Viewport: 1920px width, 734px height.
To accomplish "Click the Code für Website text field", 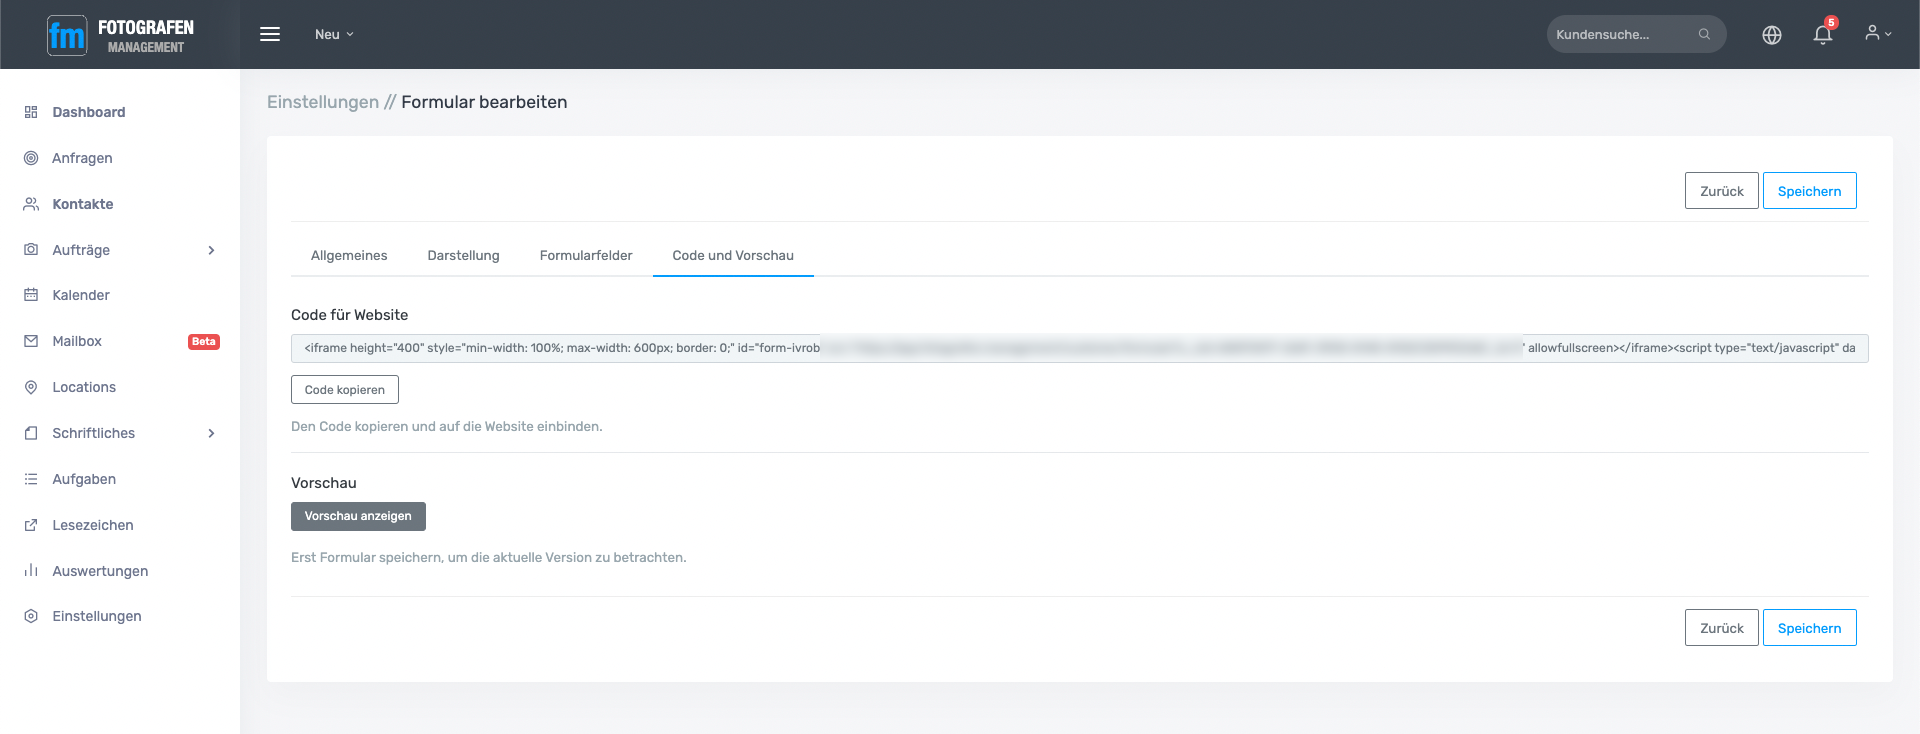I will (1079, 348).
